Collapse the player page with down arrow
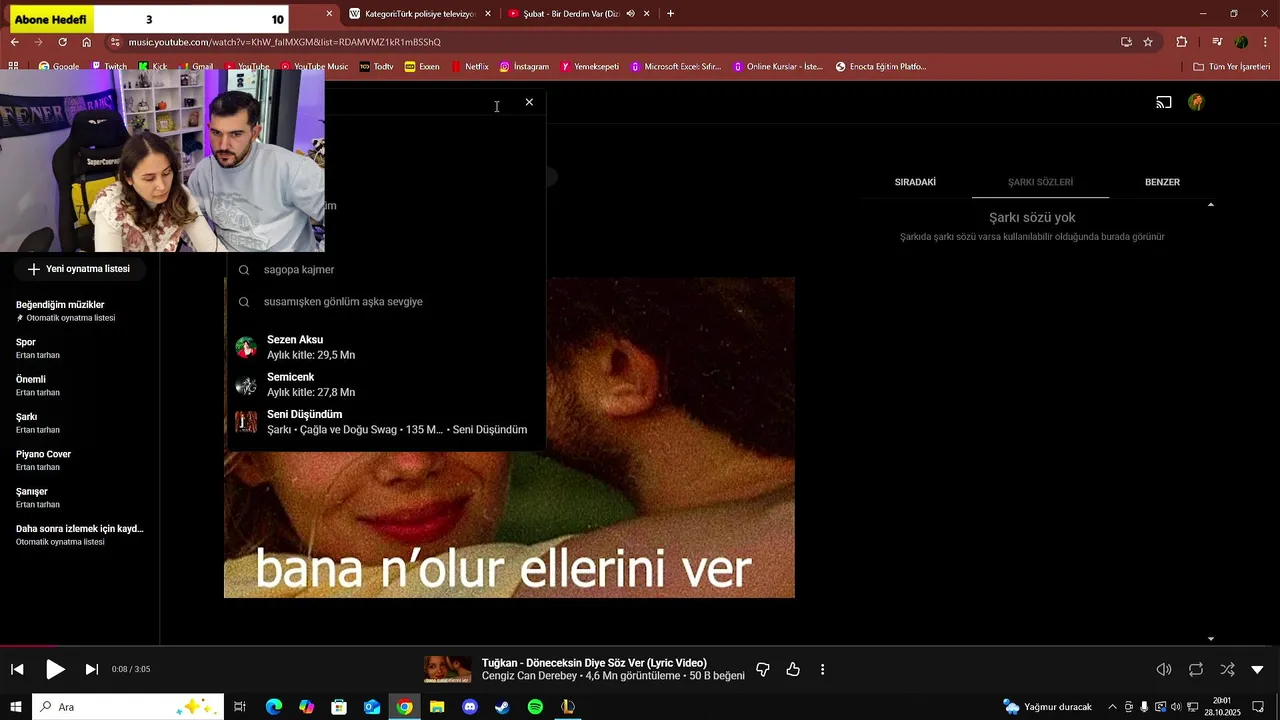The height and width of the screenshot is (720, 1280). [1258, 669]
